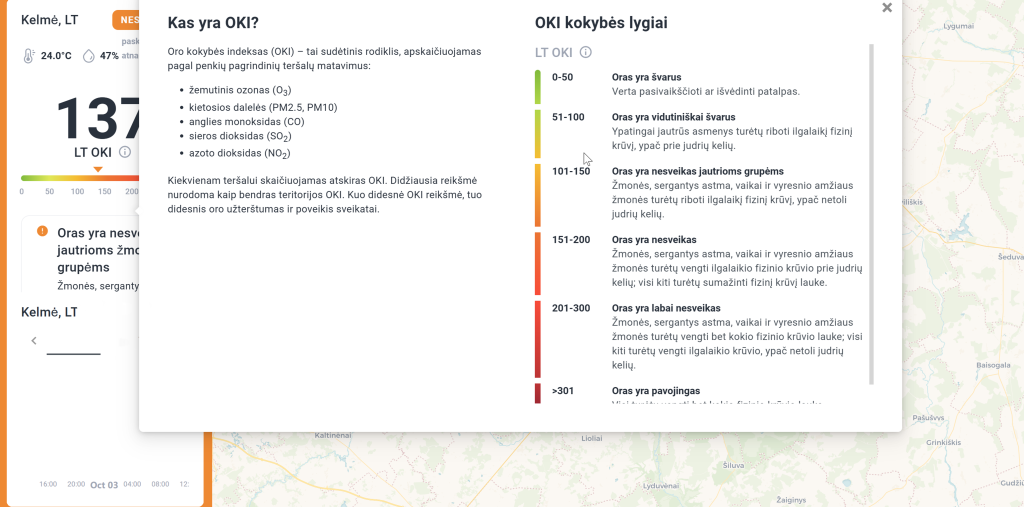Click the 'Oras yra nesveikas' level heading
Image resolution: width=1024 pixels, height=507 pixels.
click(654, 240)
